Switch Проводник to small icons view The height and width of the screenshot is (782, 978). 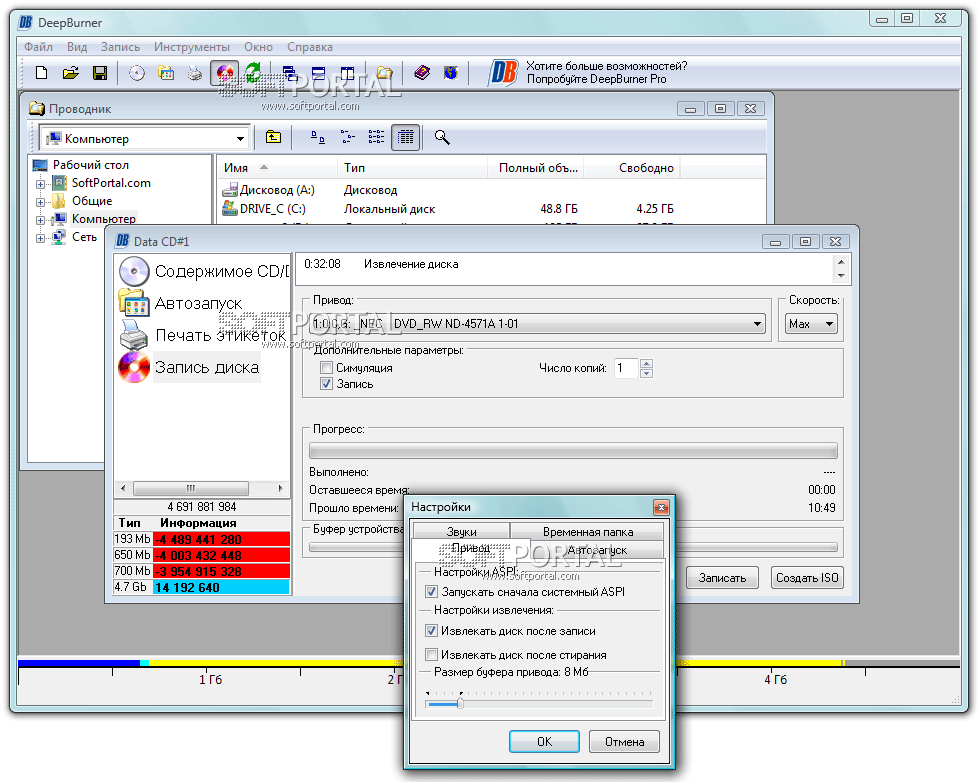(x=347, y=137)
